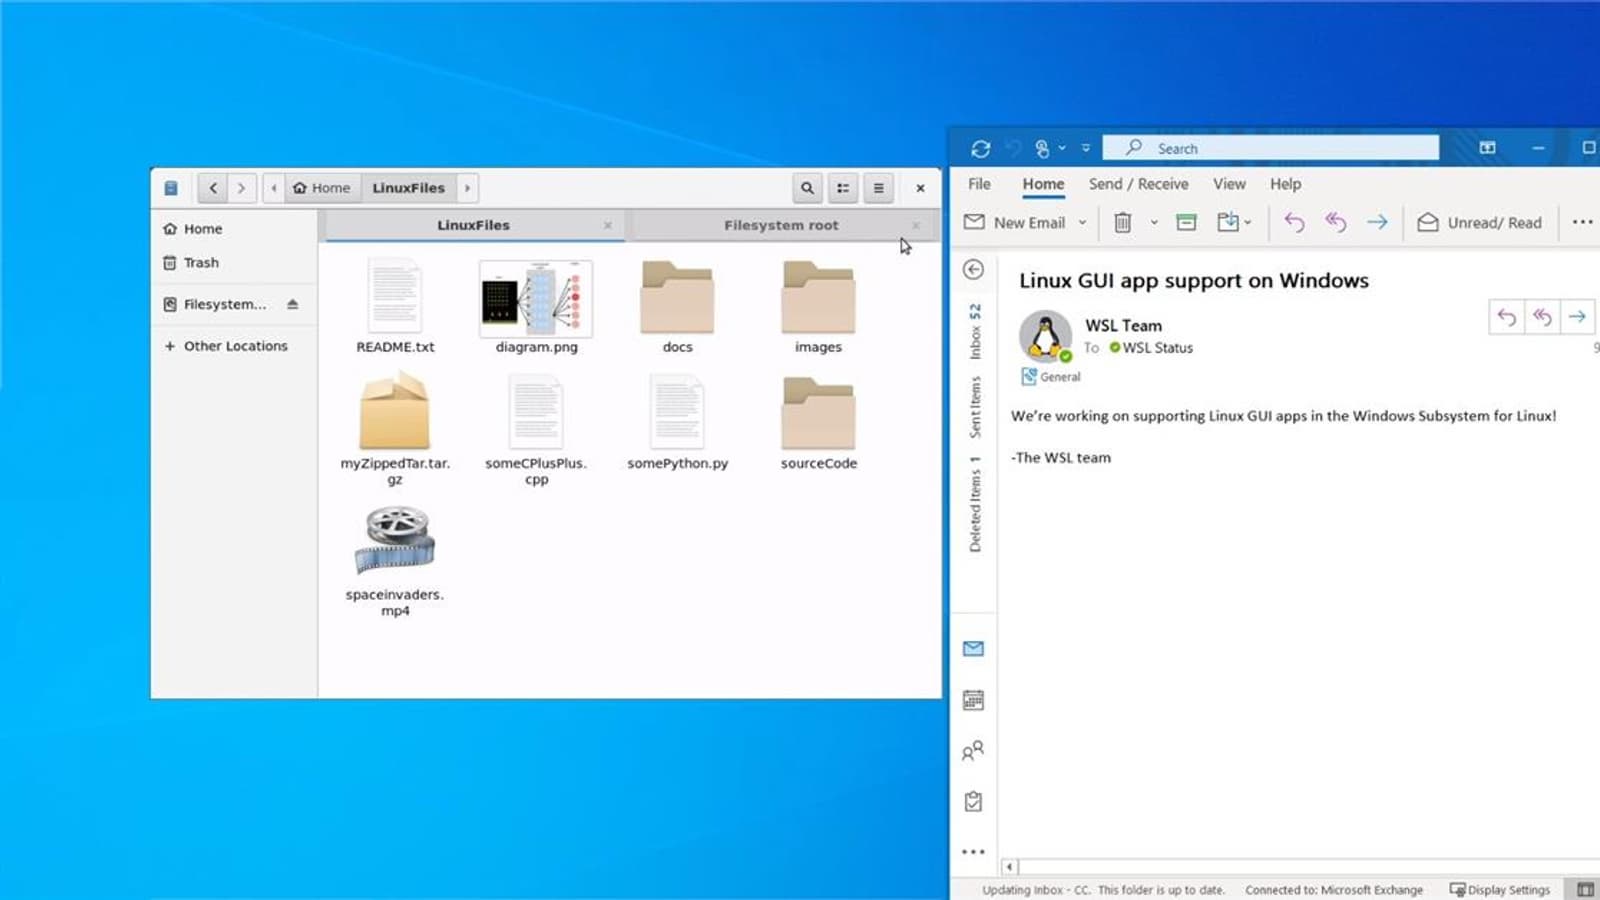Click the right path bar scroll arrow
The image size is (1600, 900).
[x=467, y=188]
